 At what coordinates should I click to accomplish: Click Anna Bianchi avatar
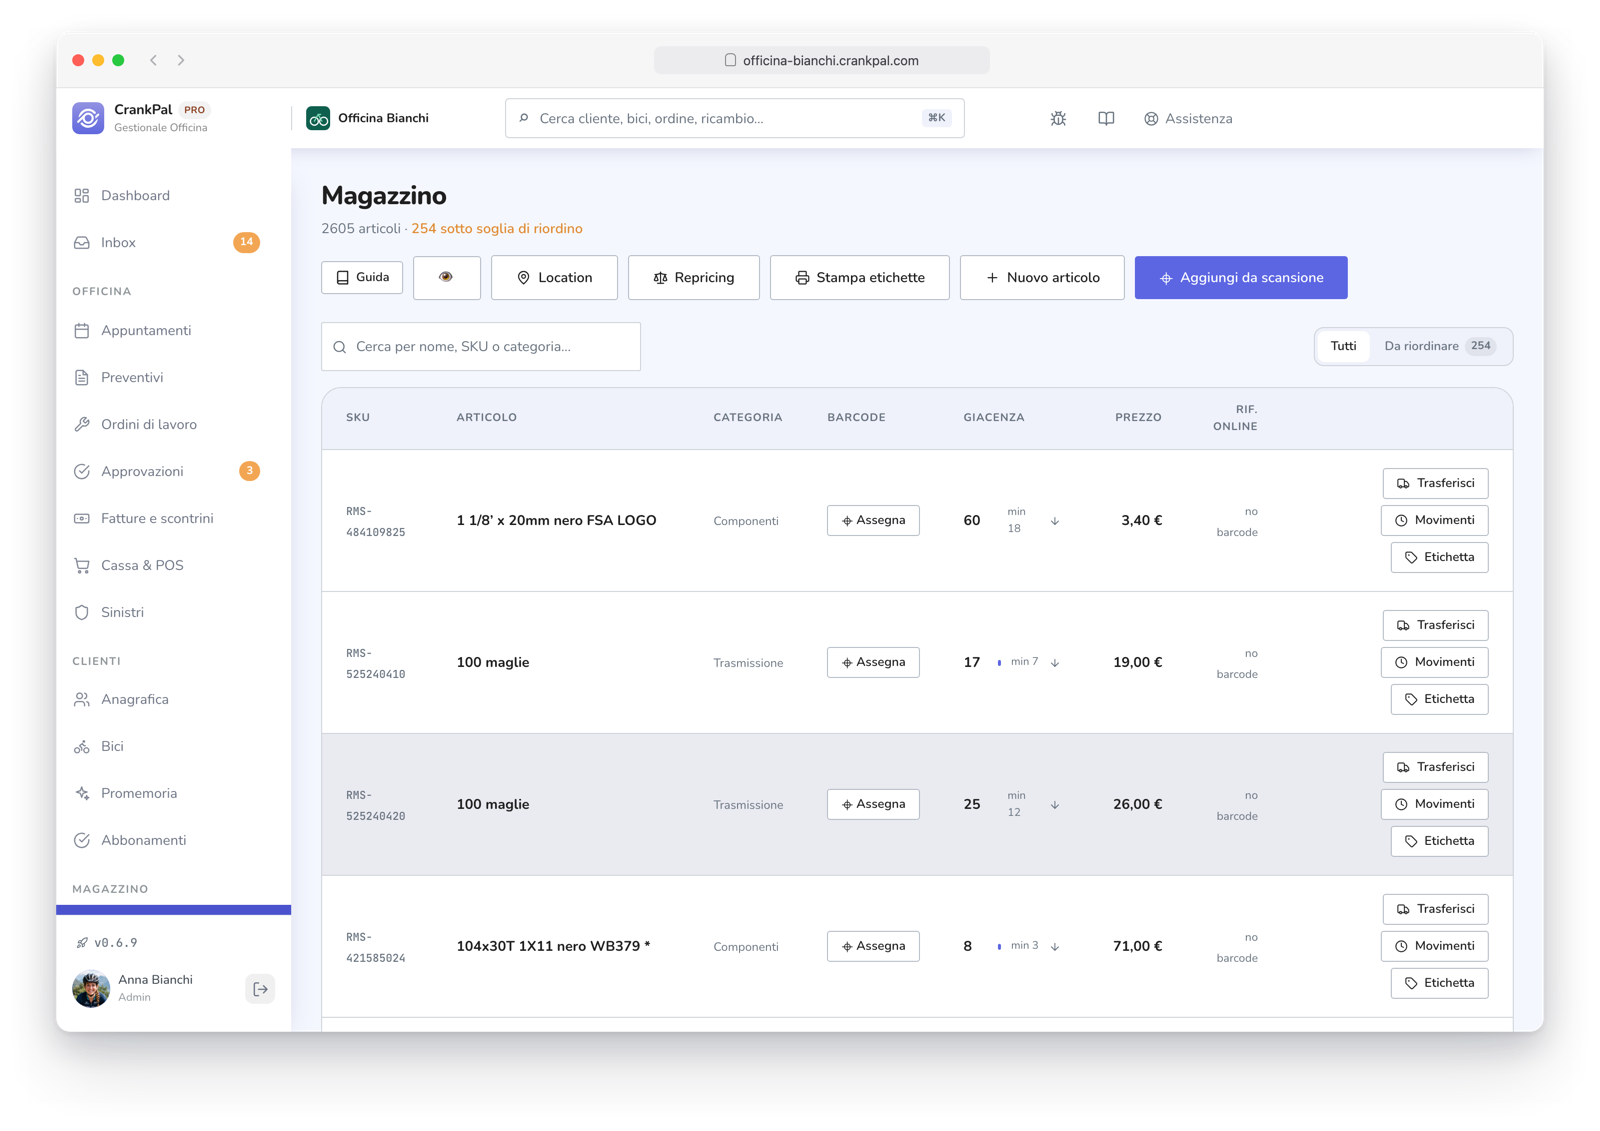(x=91, y=988)
